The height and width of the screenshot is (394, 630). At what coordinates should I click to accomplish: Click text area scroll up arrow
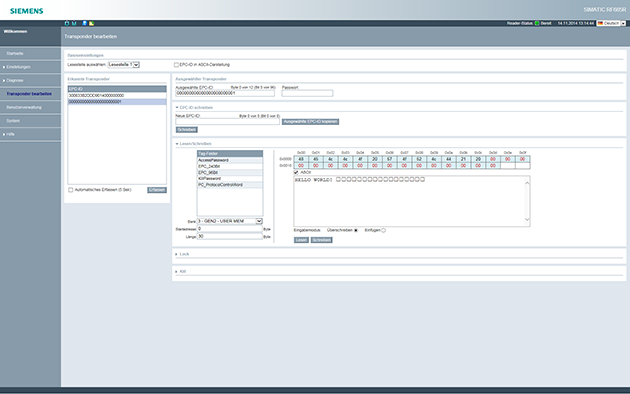[527, 183]
